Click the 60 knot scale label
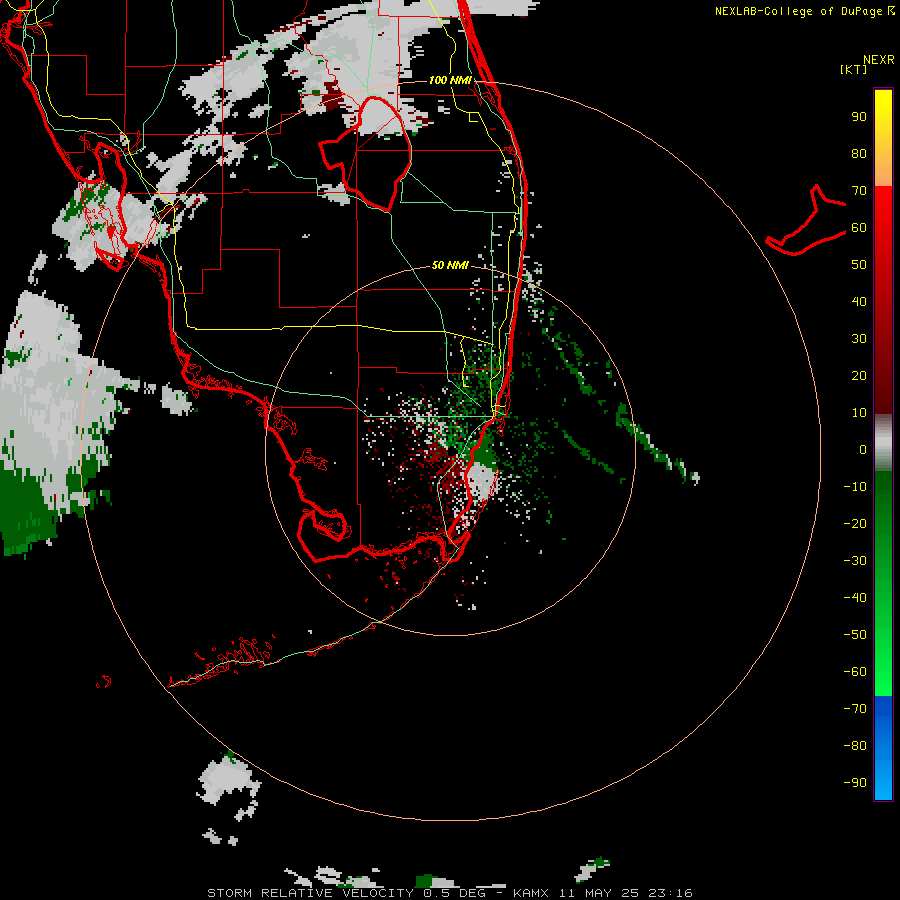The width and height of the screenshot is (900, 900). coord(859,228)
